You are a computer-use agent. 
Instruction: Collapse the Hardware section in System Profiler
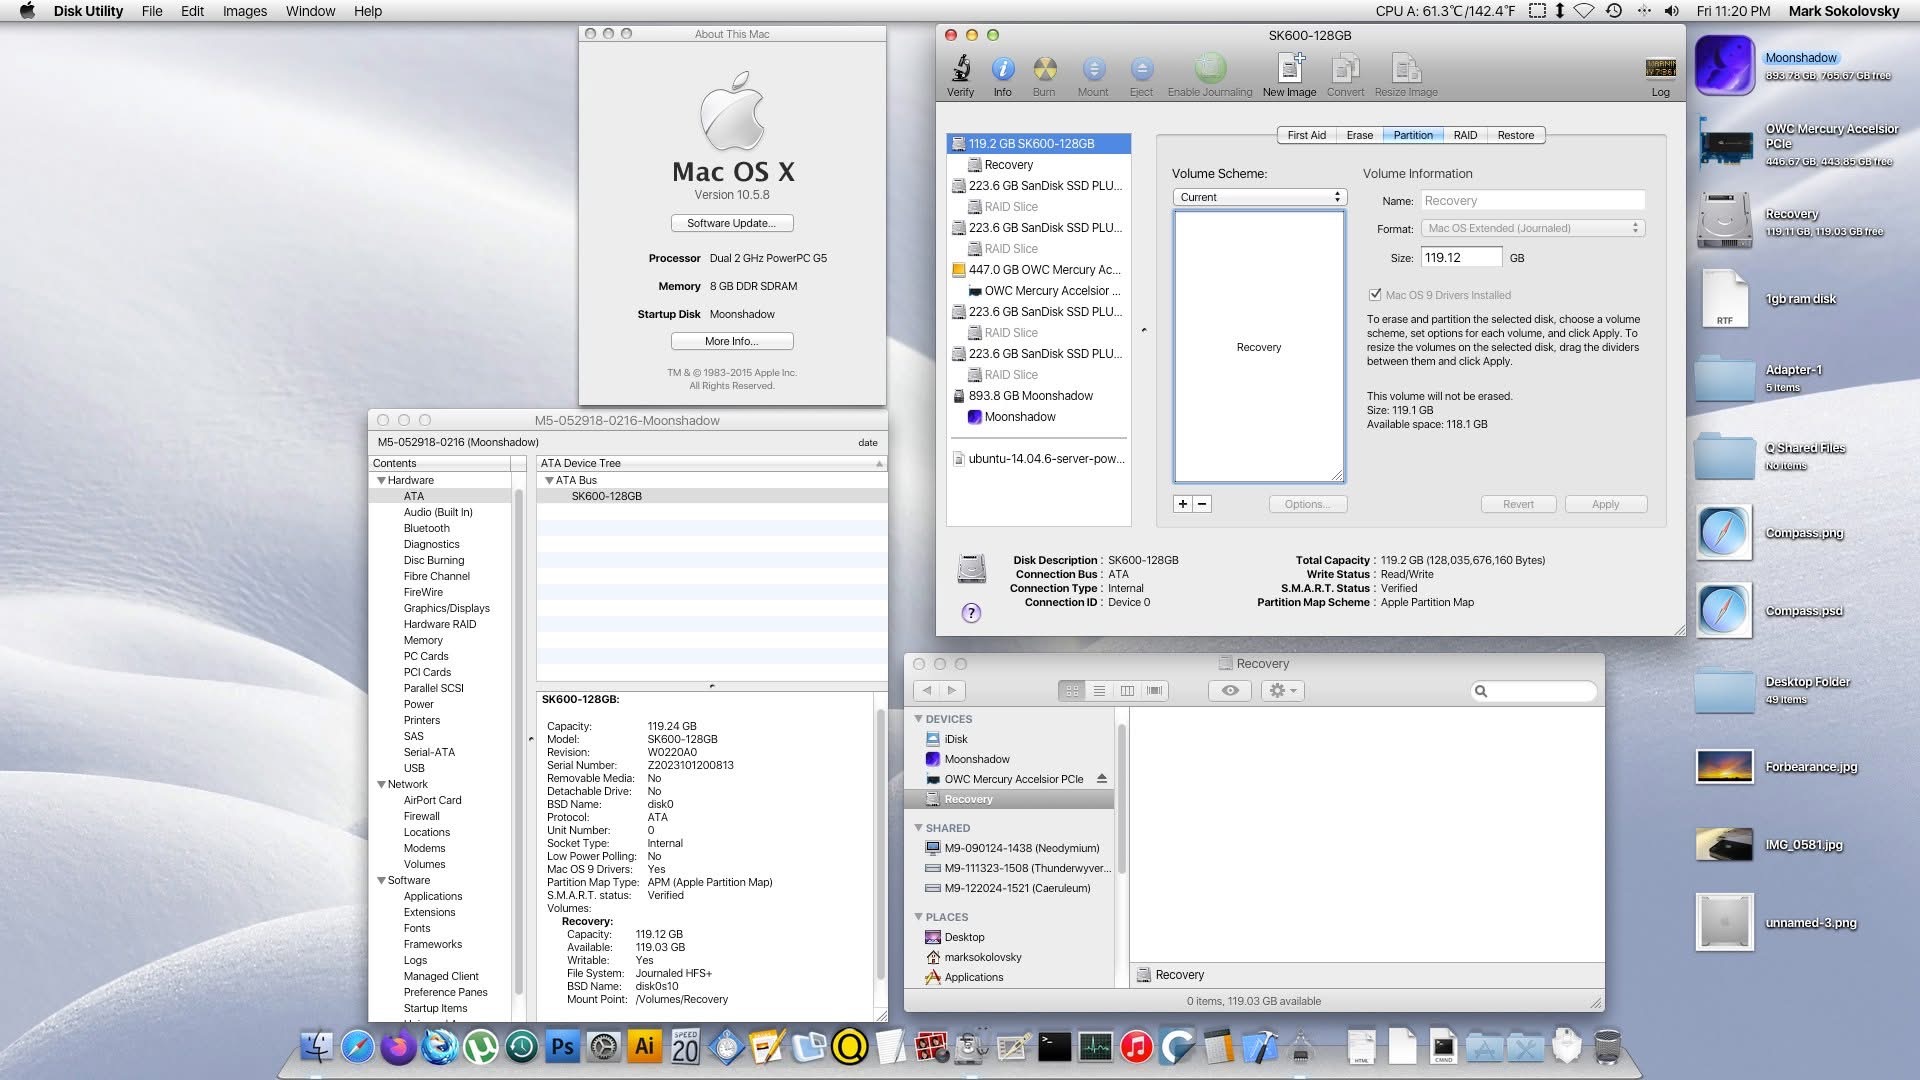point(381,480)
